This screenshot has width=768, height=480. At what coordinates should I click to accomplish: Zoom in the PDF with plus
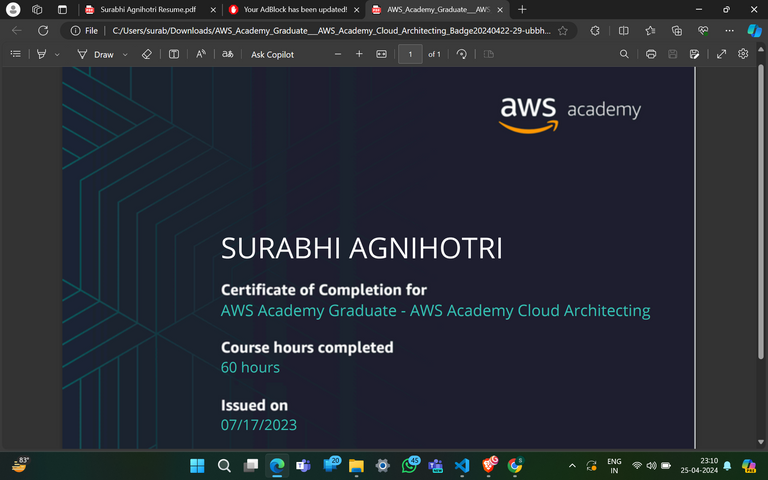coord(359,54)
